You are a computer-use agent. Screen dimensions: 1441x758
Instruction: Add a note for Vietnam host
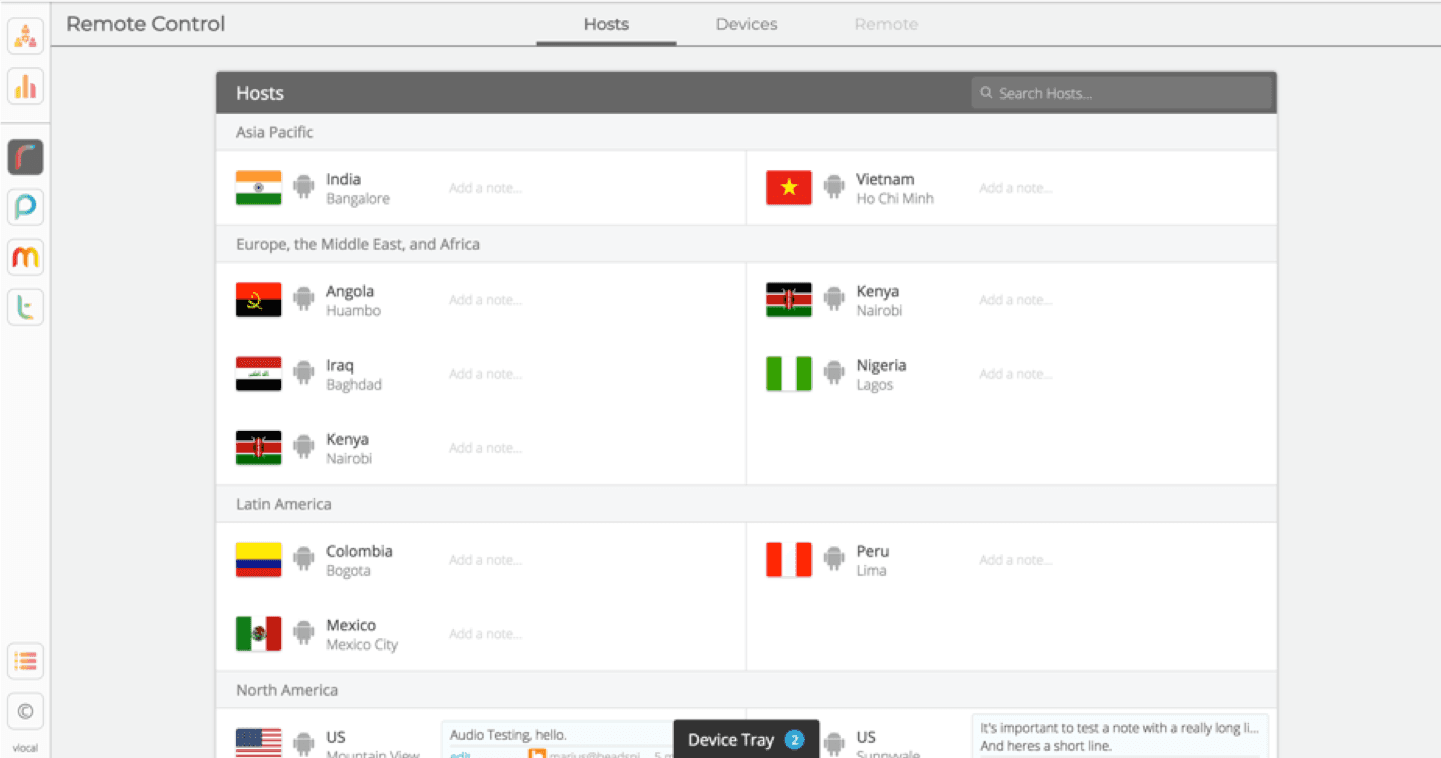(x=1015, y=188)
